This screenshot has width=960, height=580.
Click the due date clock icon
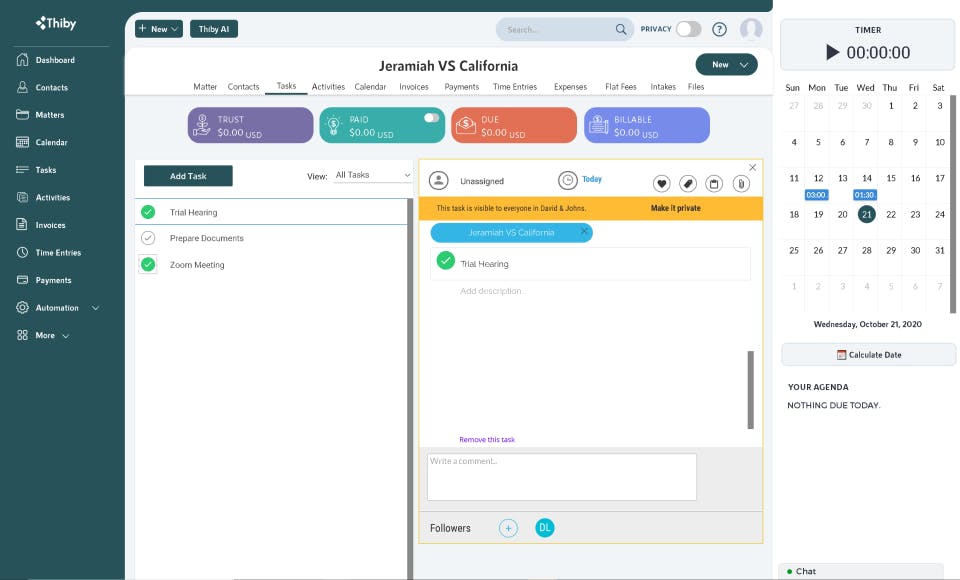pyautogui.click(x=568, y=180)
